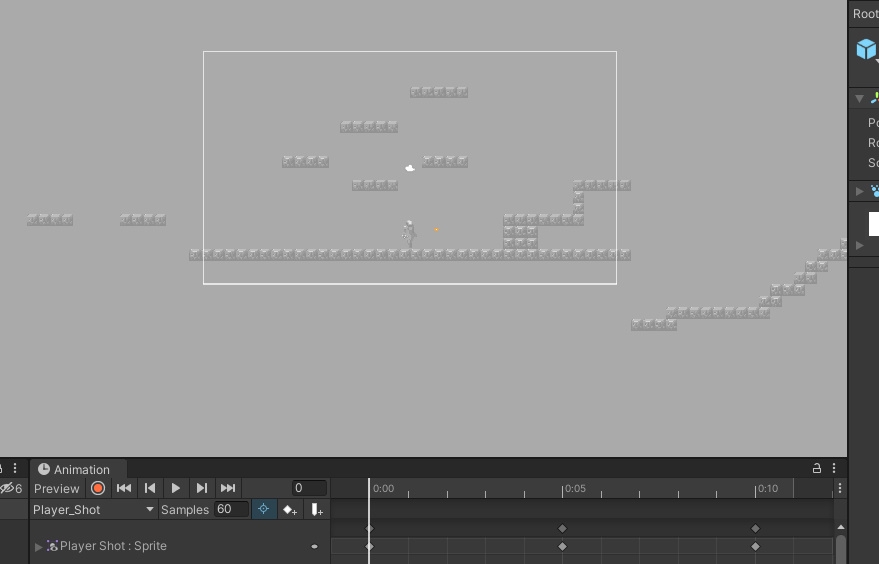Open the Animation window options menu

[834, 468]
